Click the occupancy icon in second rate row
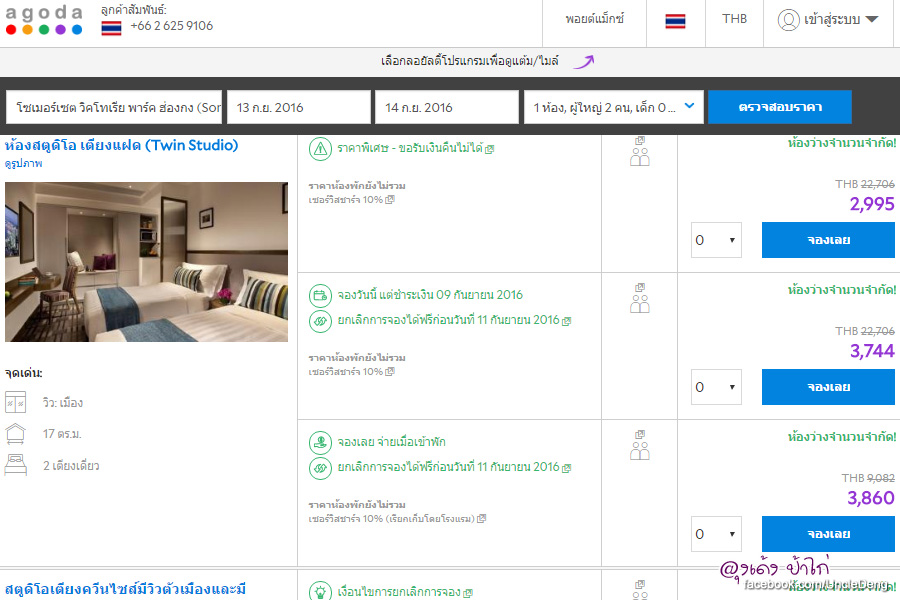Image resolution: width=900 pixels, height=600 pixels. point(640,299)
